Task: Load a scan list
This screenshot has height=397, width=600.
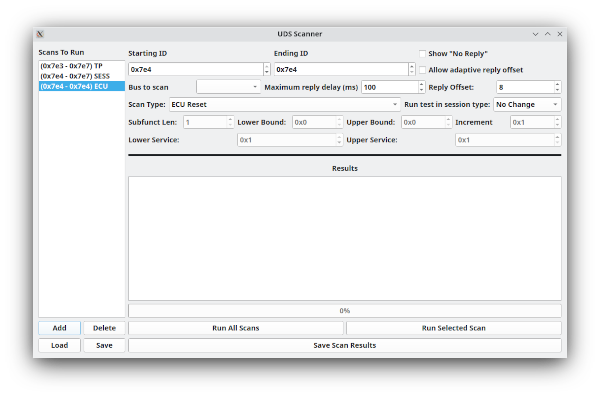Action: pos(59,345)
